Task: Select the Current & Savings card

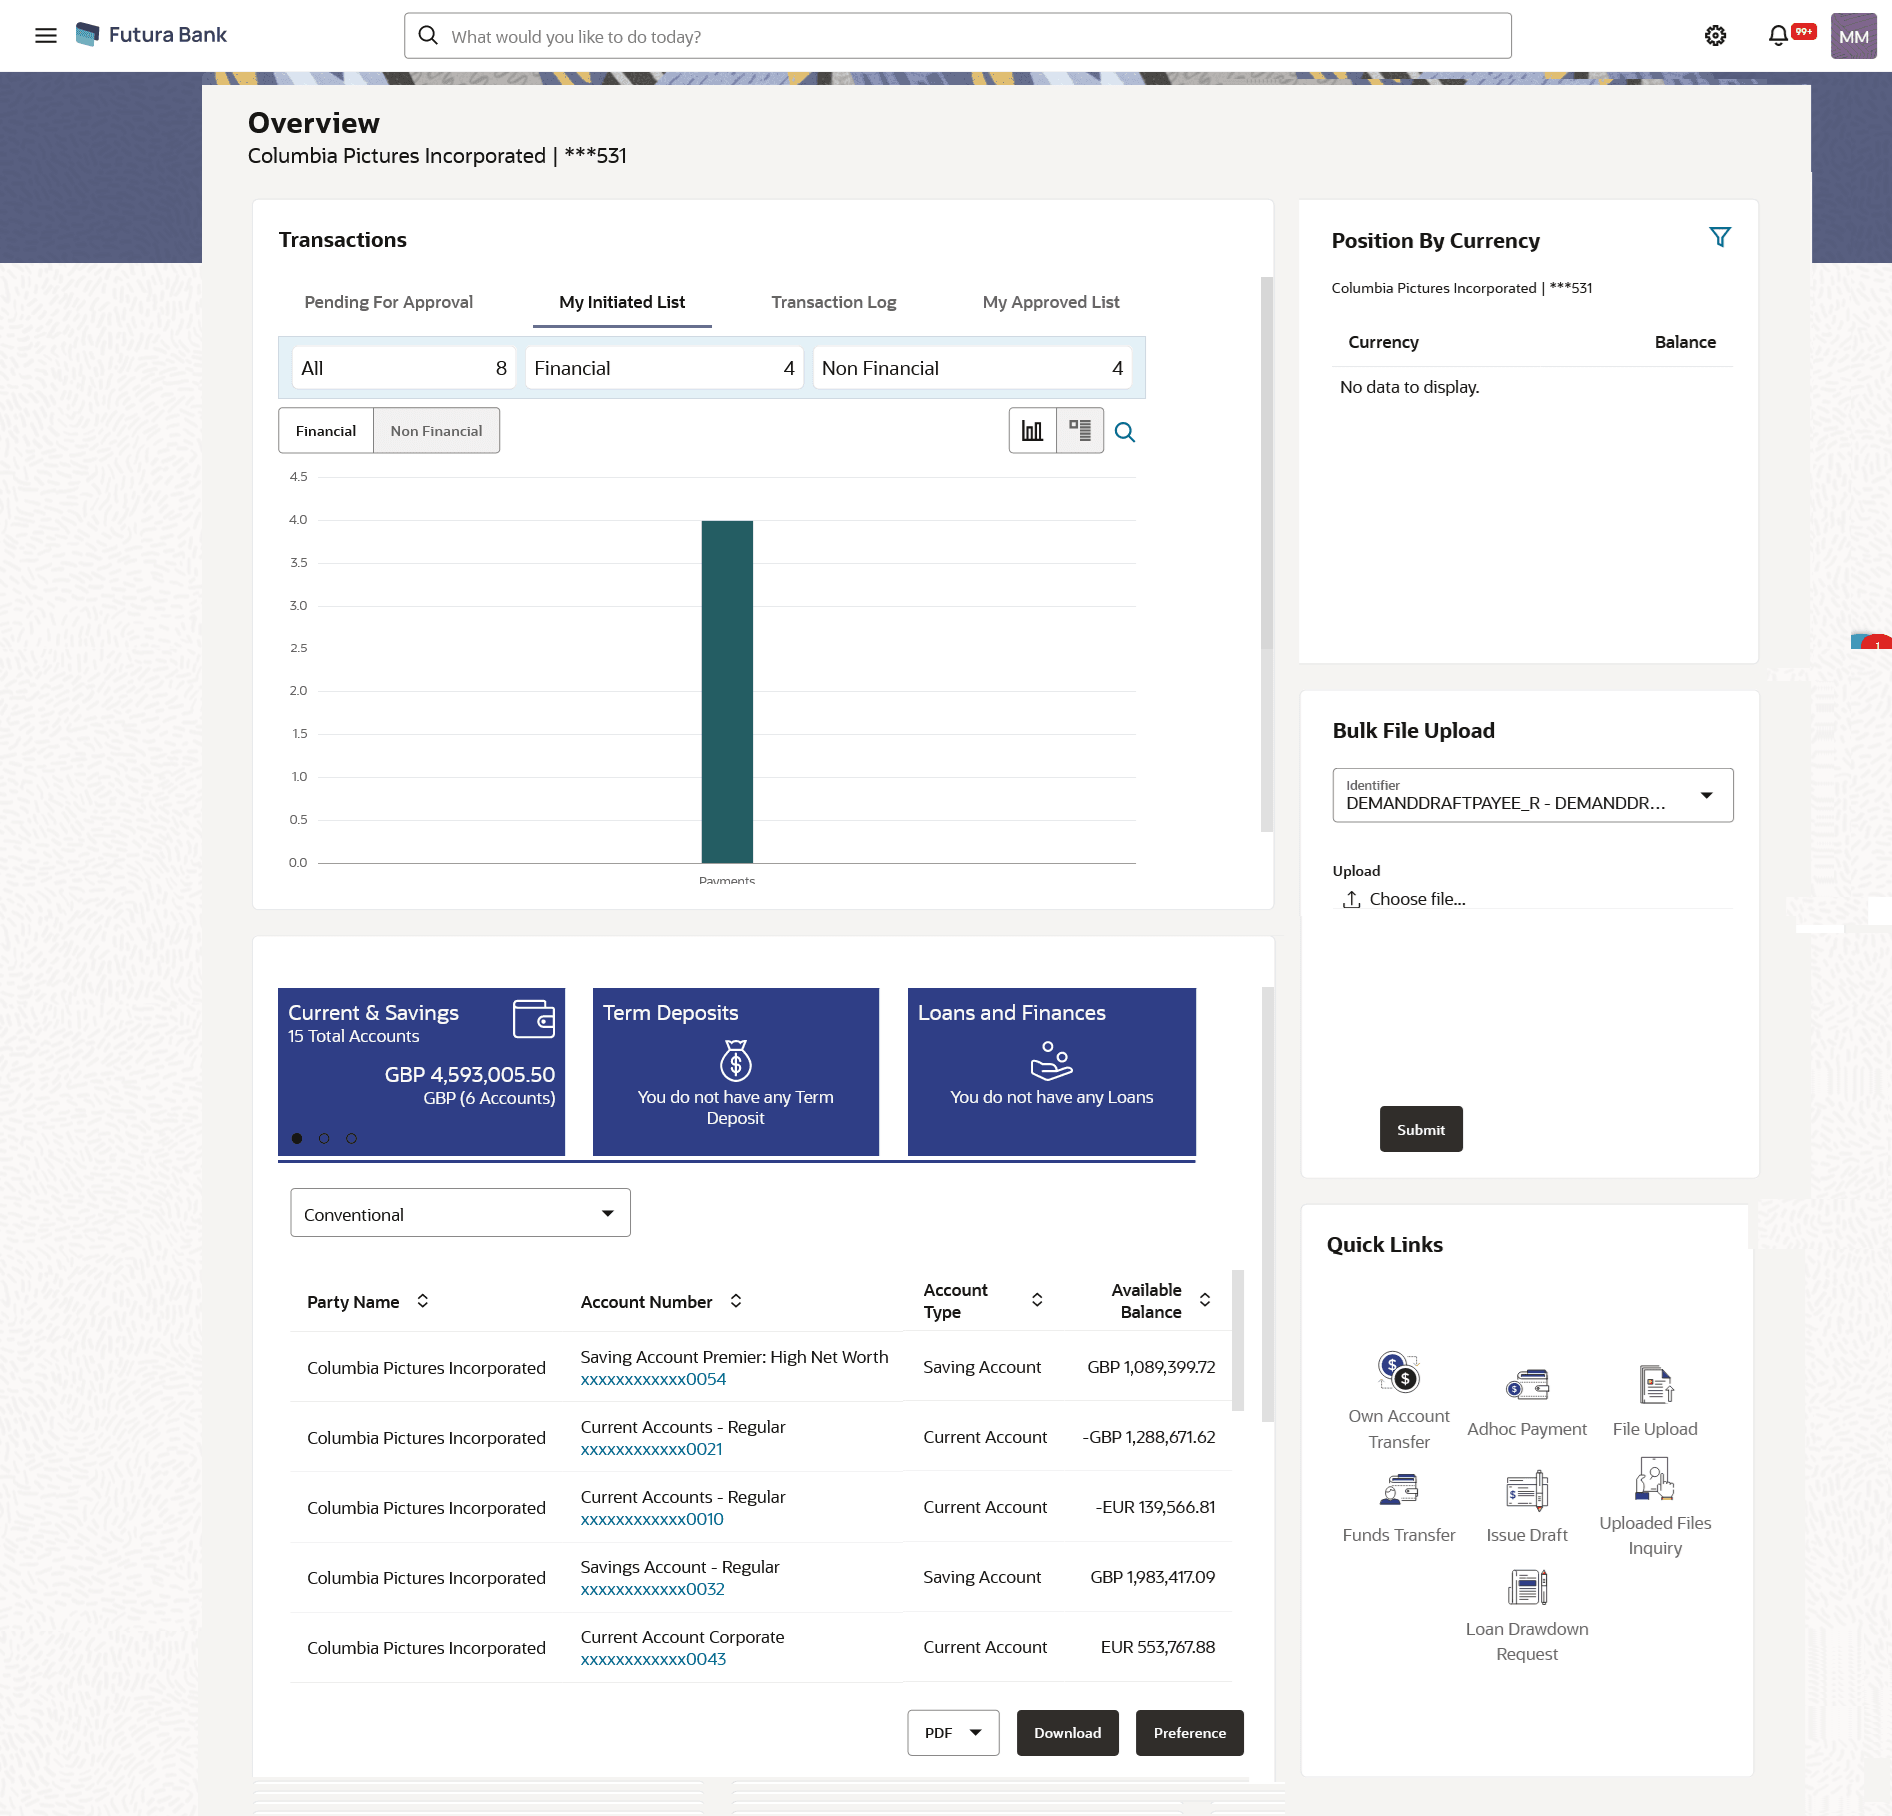Action: [x=421, y=1072]
